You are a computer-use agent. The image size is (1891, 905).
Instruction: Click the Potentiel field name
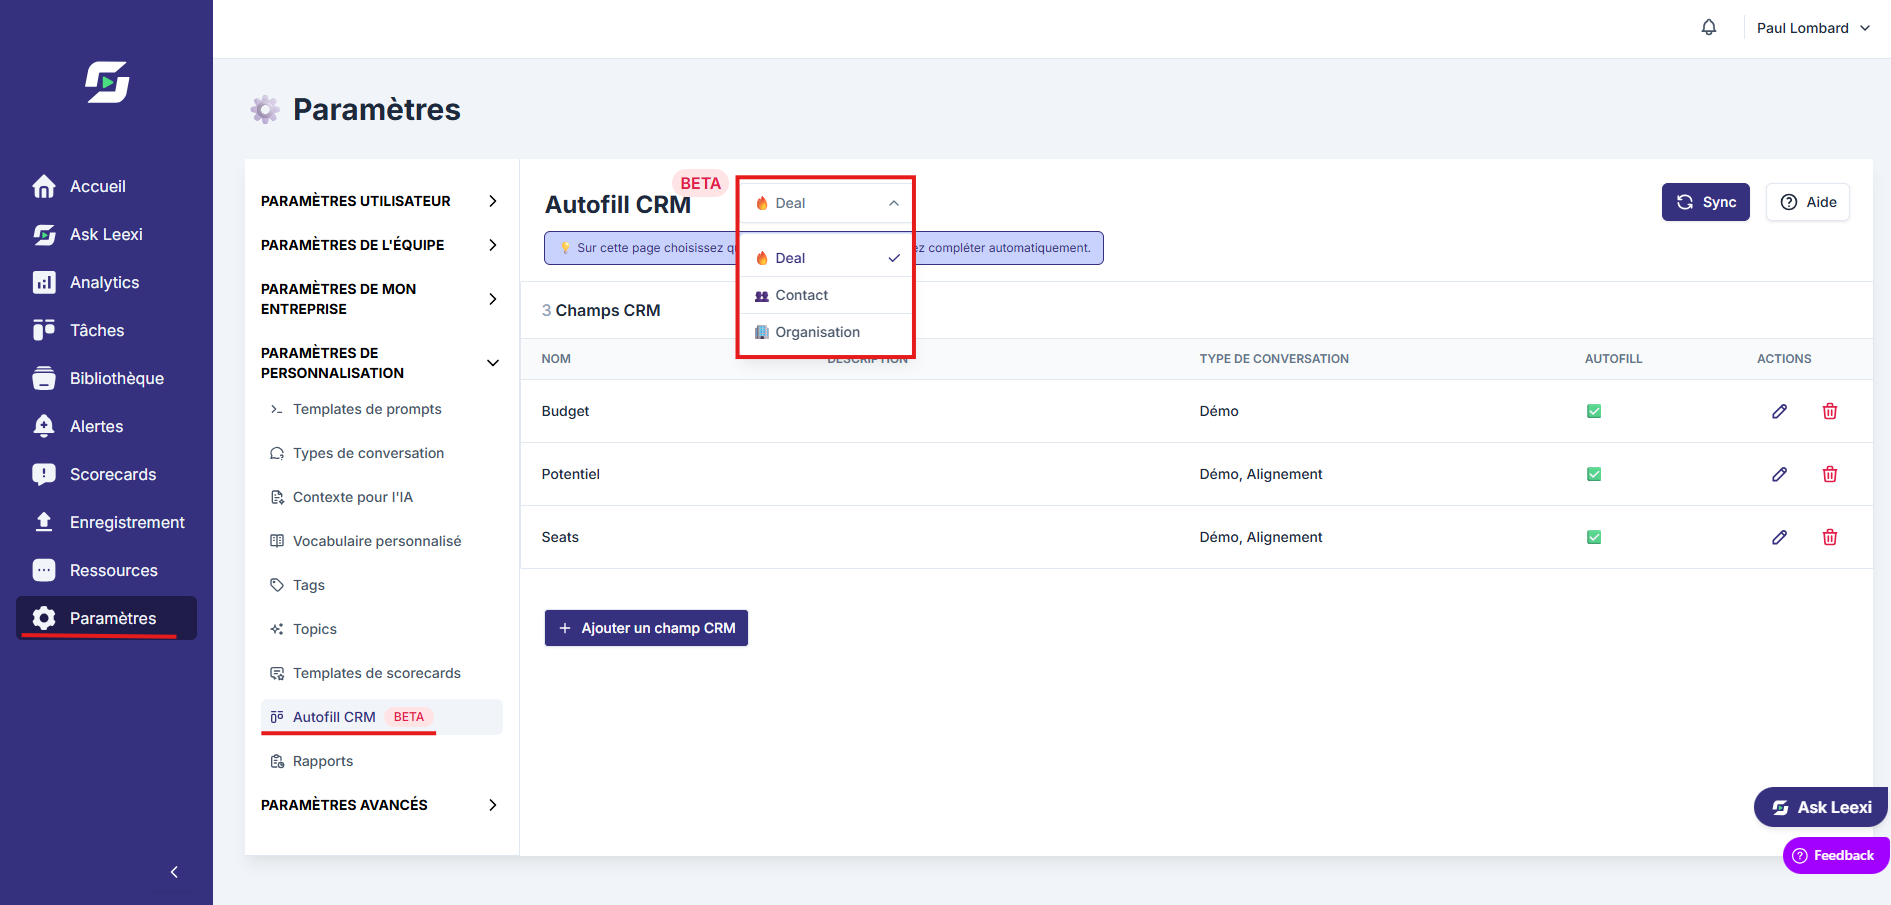click(570, 474)
